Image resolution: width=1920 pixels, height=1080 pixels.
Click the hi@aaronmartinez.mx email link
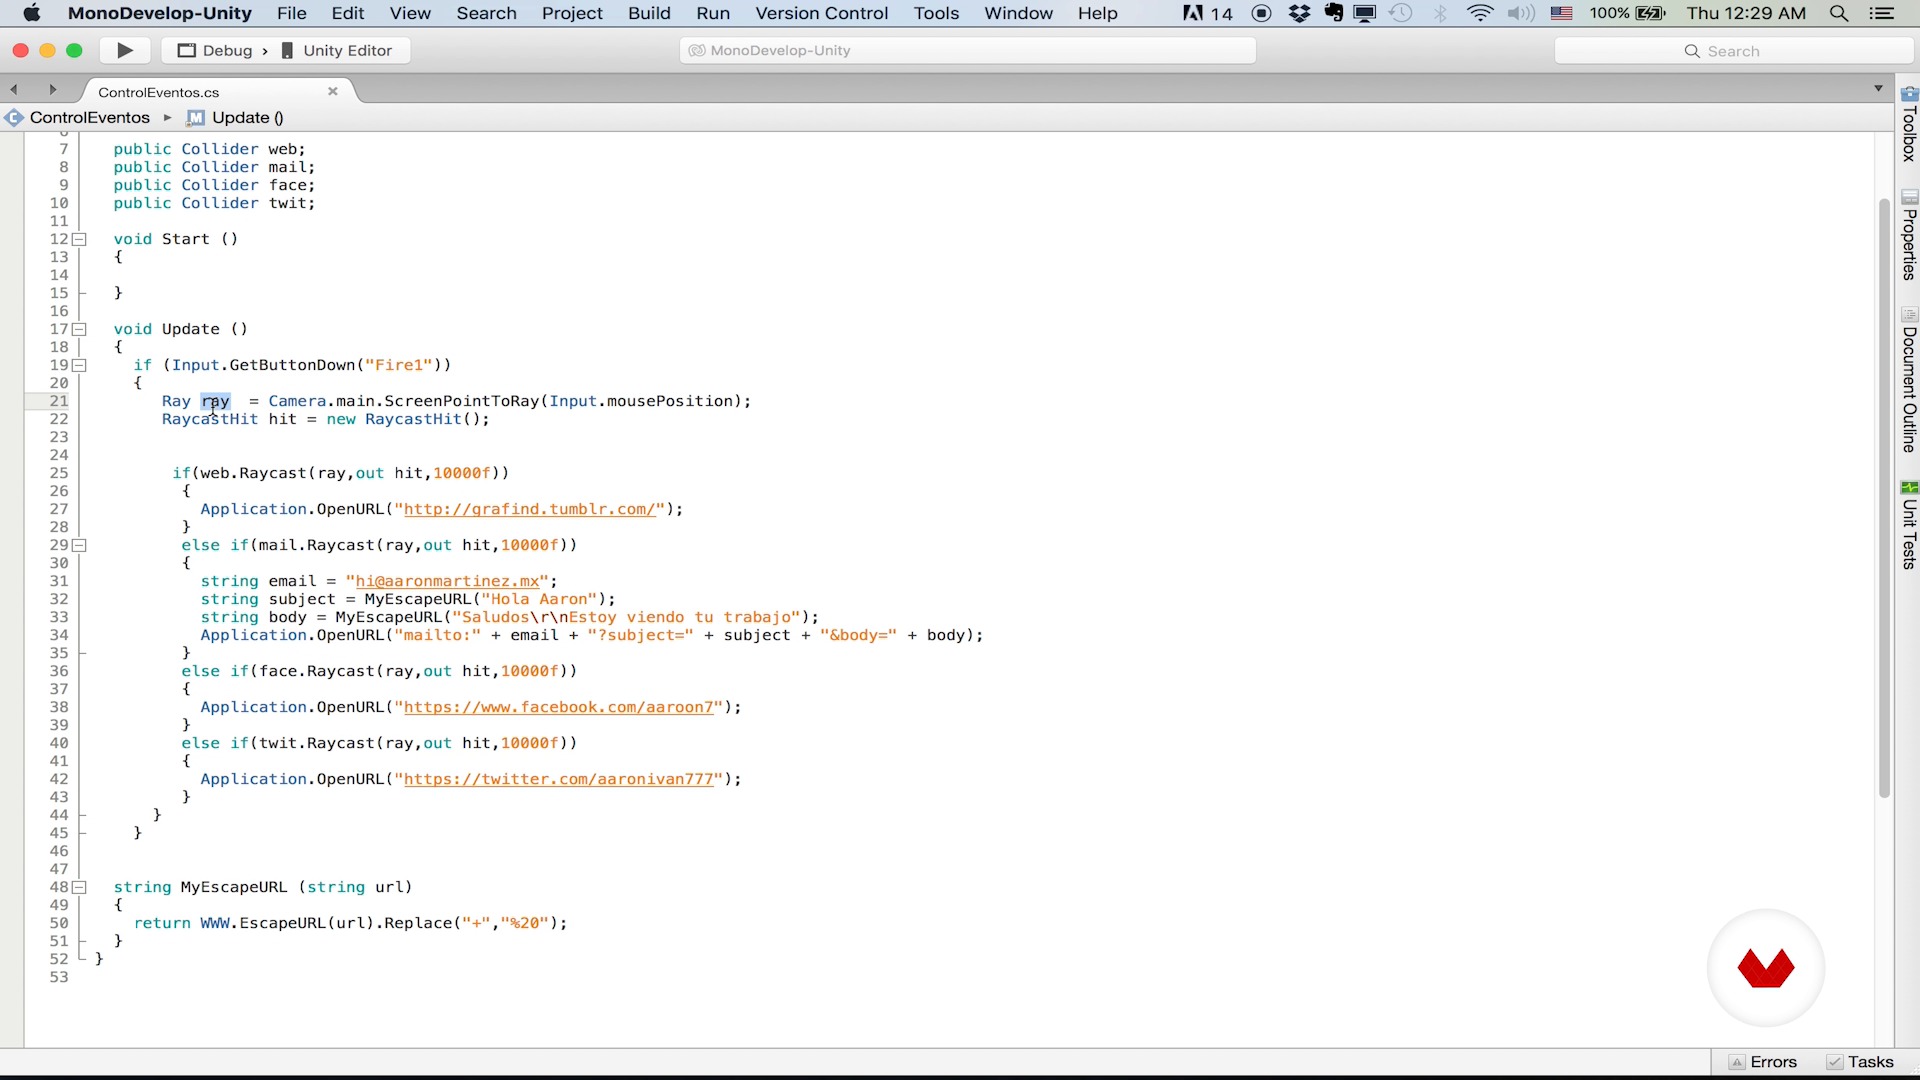[x=447, y=581]
